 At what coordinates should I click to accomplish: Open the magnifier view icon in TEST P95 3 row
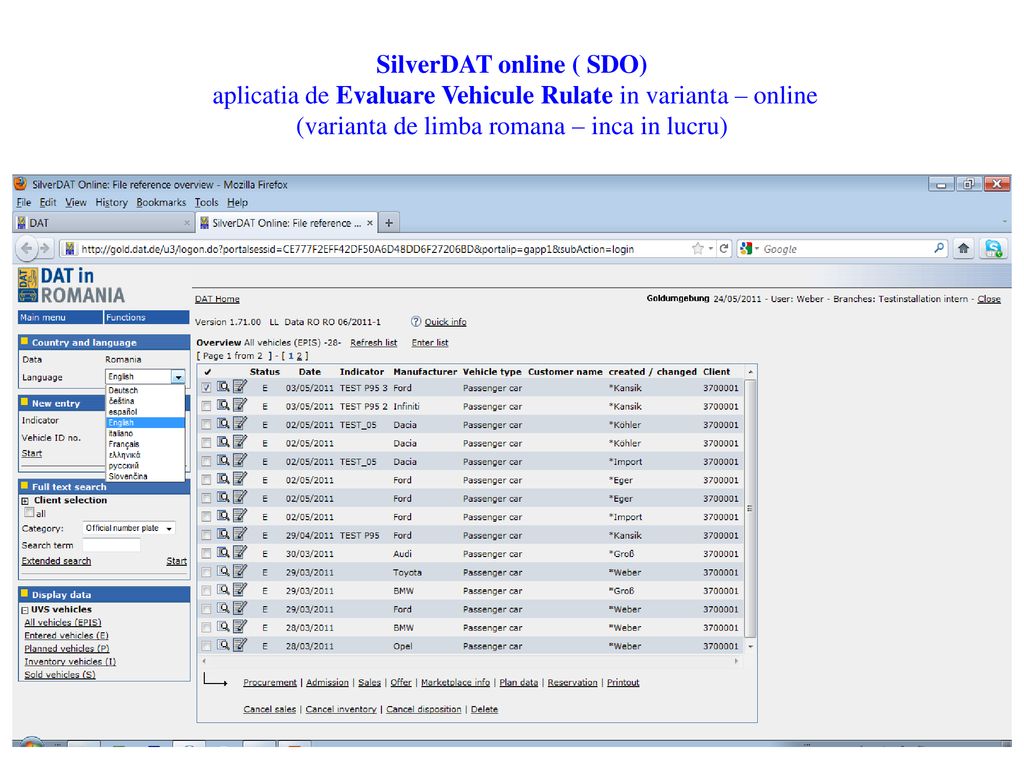point(223,387)
